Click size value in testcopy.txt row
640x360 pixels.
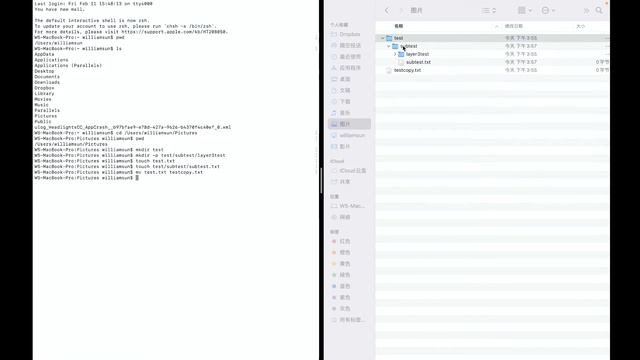(x=602, y=70)
